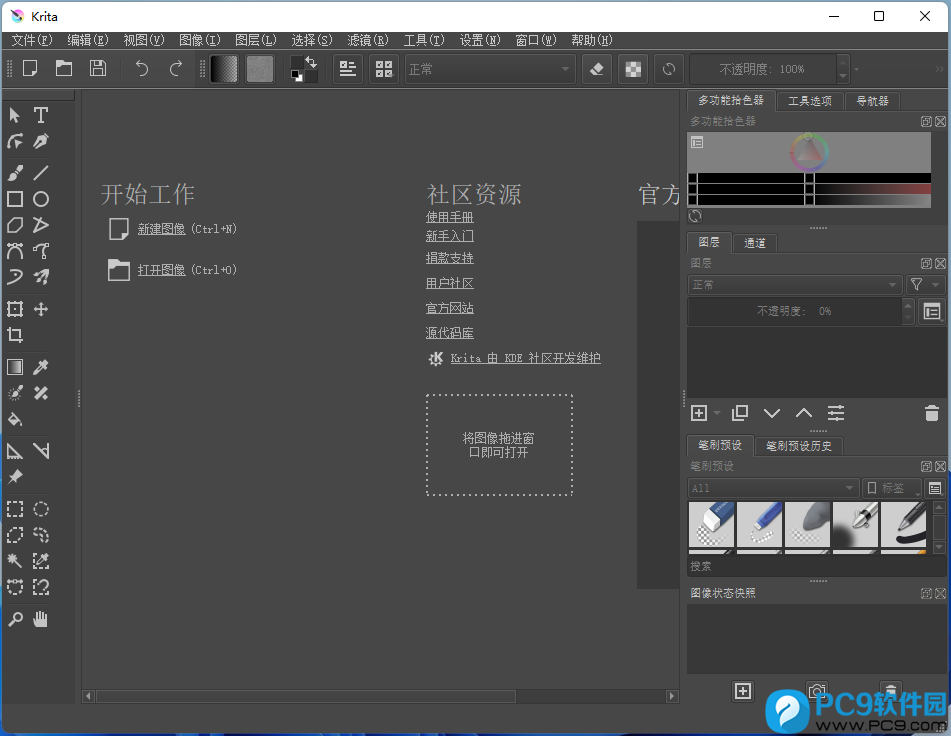Toggle Eraser mode in the toolbar

[596, 69]
